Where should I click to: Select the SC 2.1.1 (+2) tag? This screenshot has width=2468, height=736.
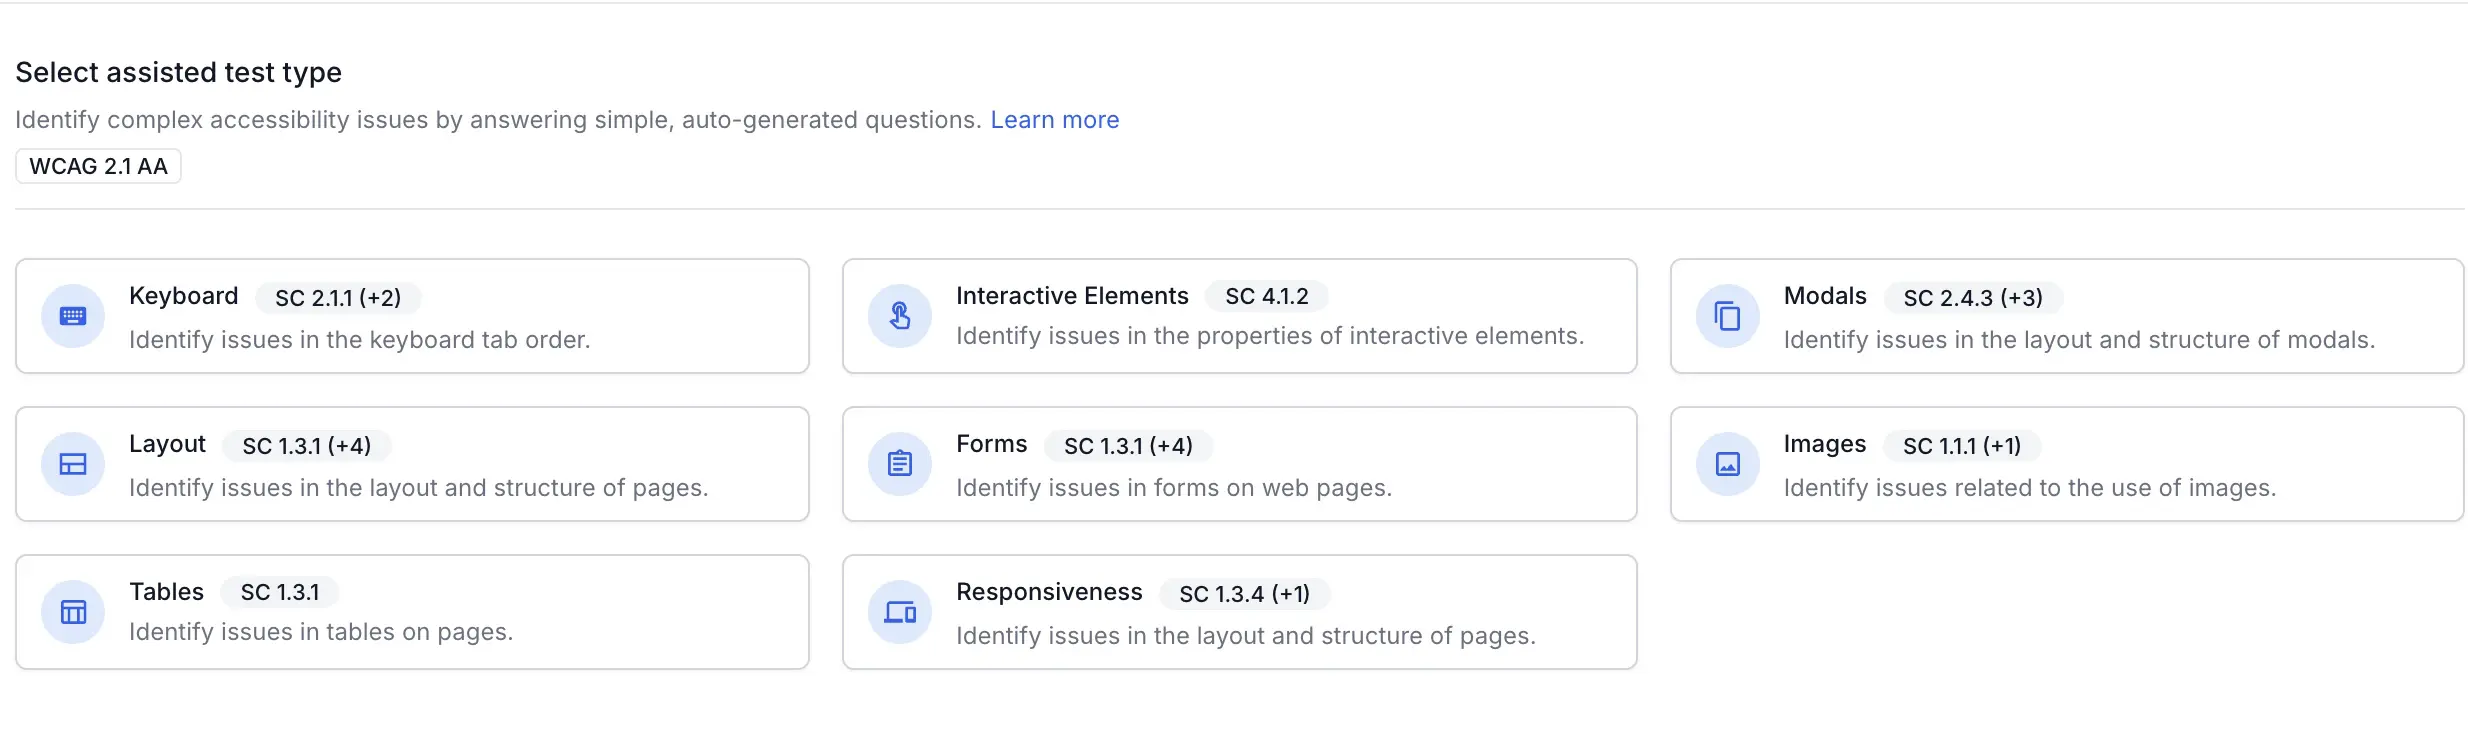pos(338,298)
